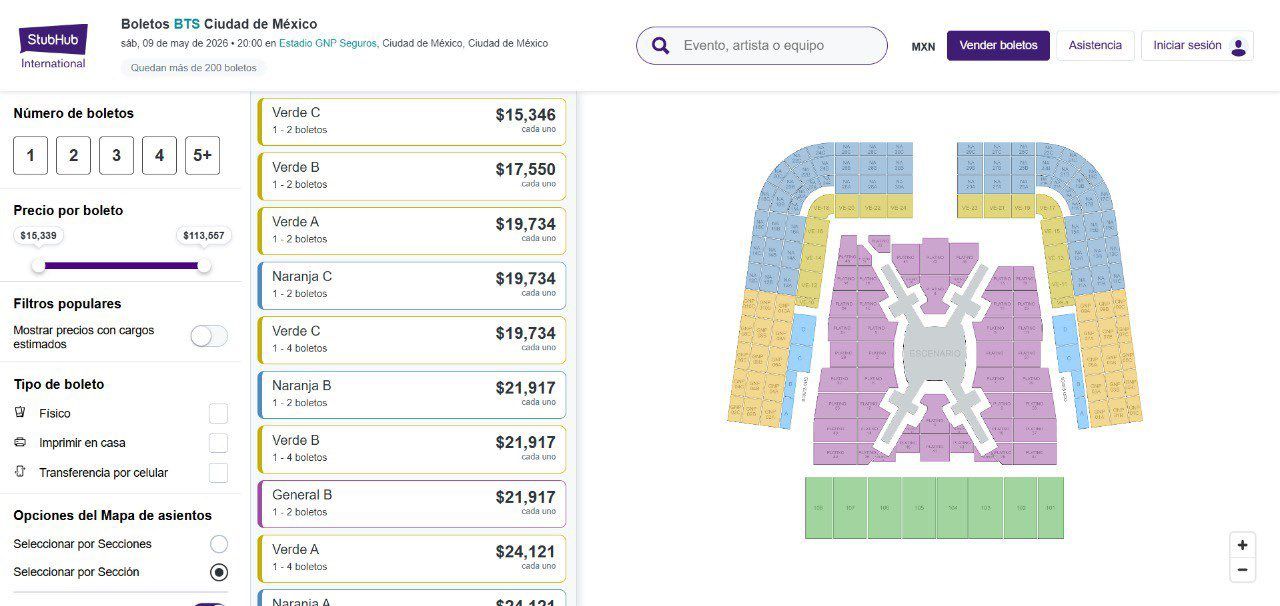
Task: Click the user account icon beside Iniciar sesión
Action: click(x=1237, y=45)
